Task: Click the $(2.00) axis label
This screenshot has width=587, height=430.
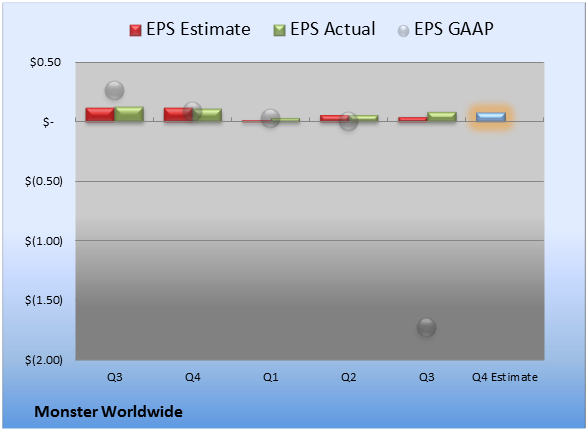Action: point(44,360)
